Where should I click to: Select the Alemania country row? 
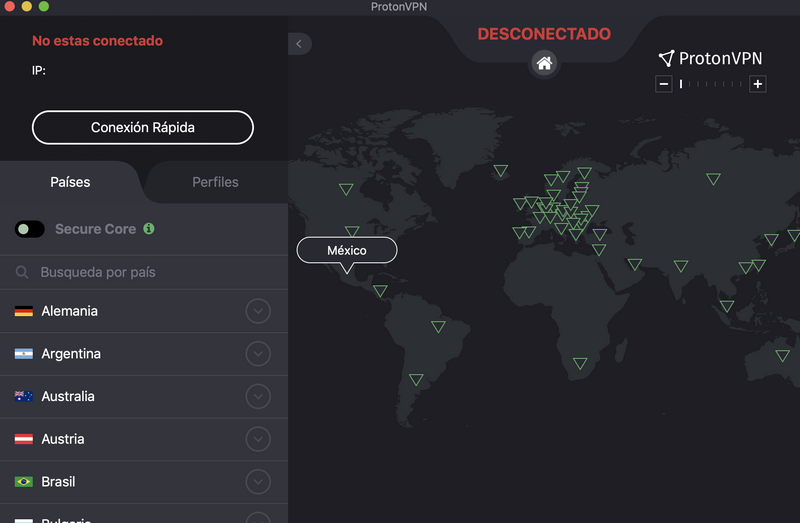[144, 311]
